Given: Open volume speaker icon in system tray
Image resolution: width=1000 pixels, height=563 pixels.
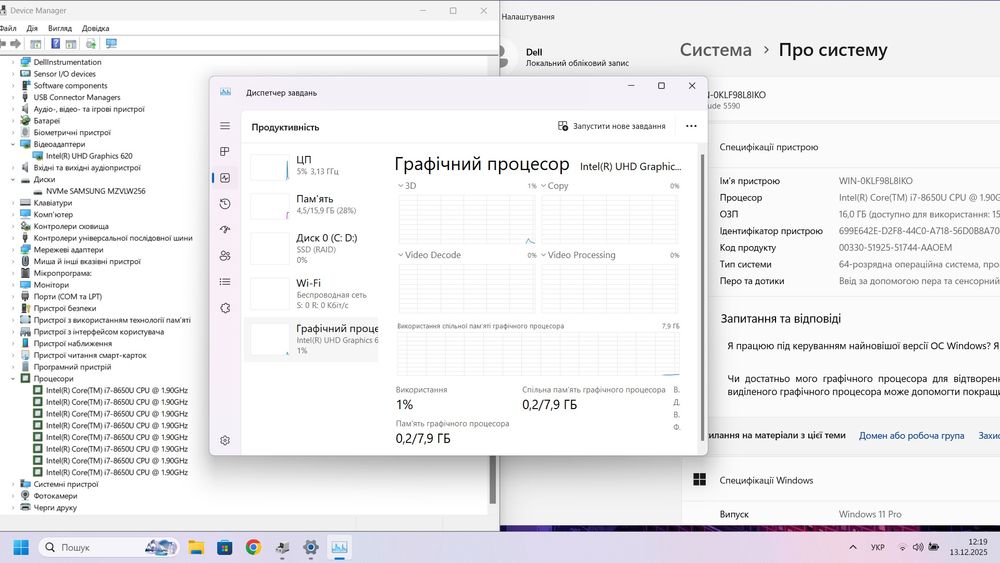Looking at the screenshot, I should coord(918,547).
